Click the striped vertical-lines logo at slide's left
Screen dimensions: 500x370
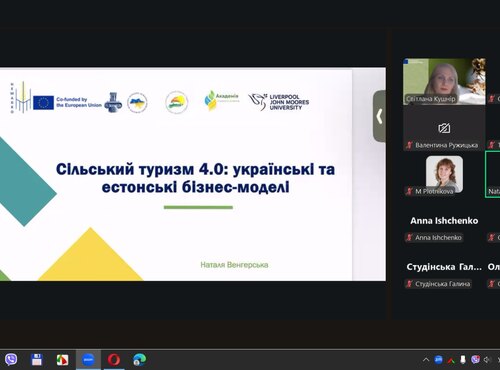21,97
